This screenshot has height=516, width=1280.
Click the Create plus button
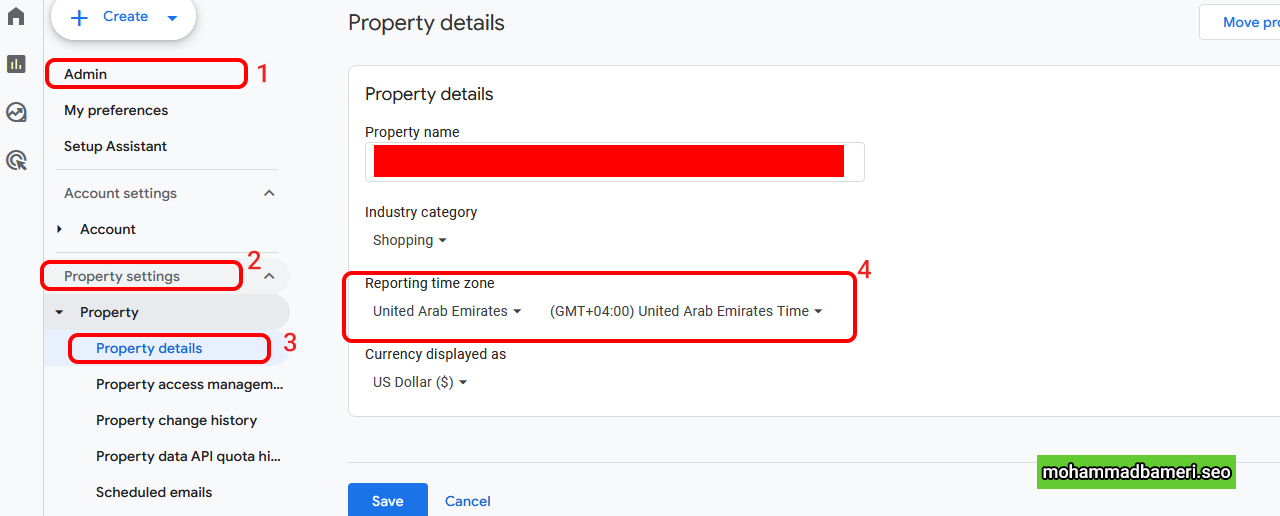pos(123,17)
